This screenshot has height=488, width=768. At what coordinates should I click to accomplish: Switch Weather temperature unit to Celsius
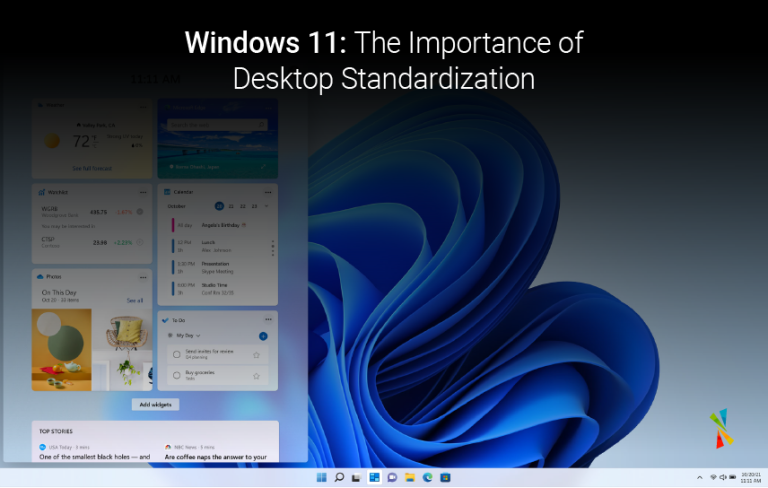pos(95,146)
